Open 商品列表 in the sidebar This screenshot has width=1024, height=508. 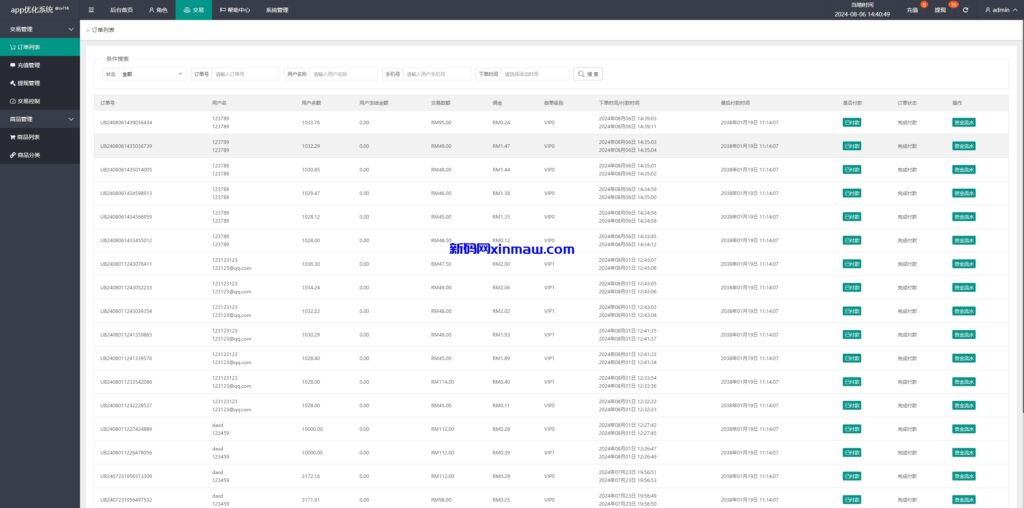(29, 137)
